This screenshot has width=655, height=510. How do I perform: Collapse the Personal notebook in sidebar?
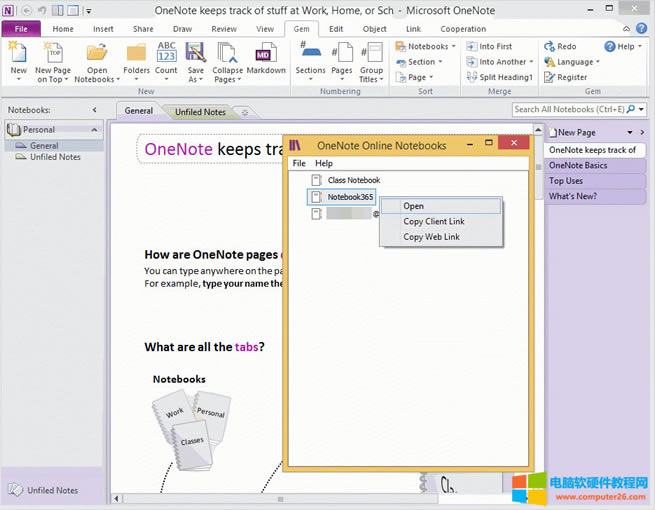coord(95,130)
